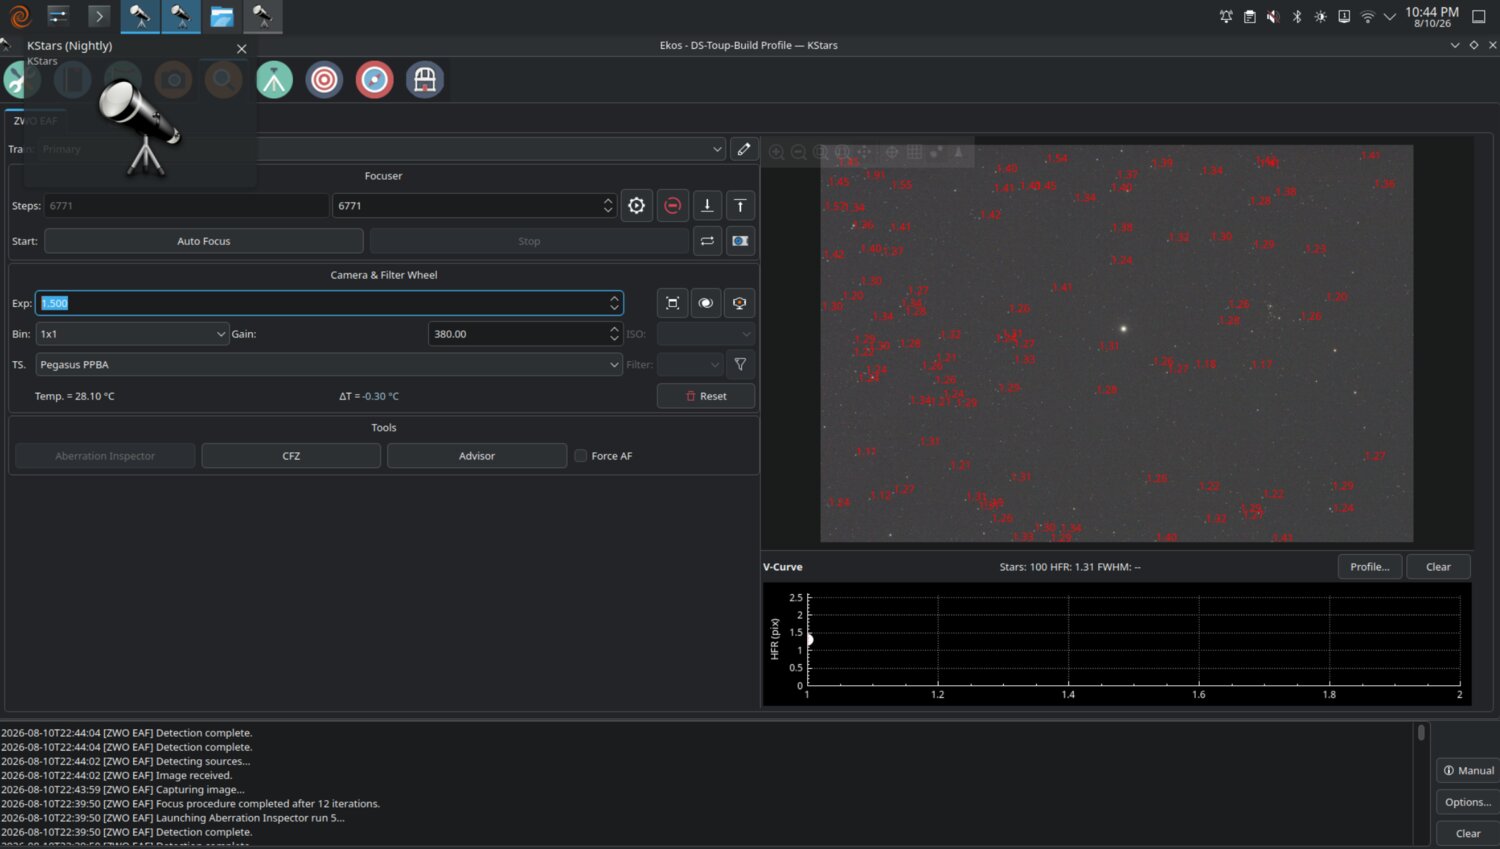Abort focuser motion with the red stop icon

673,206
